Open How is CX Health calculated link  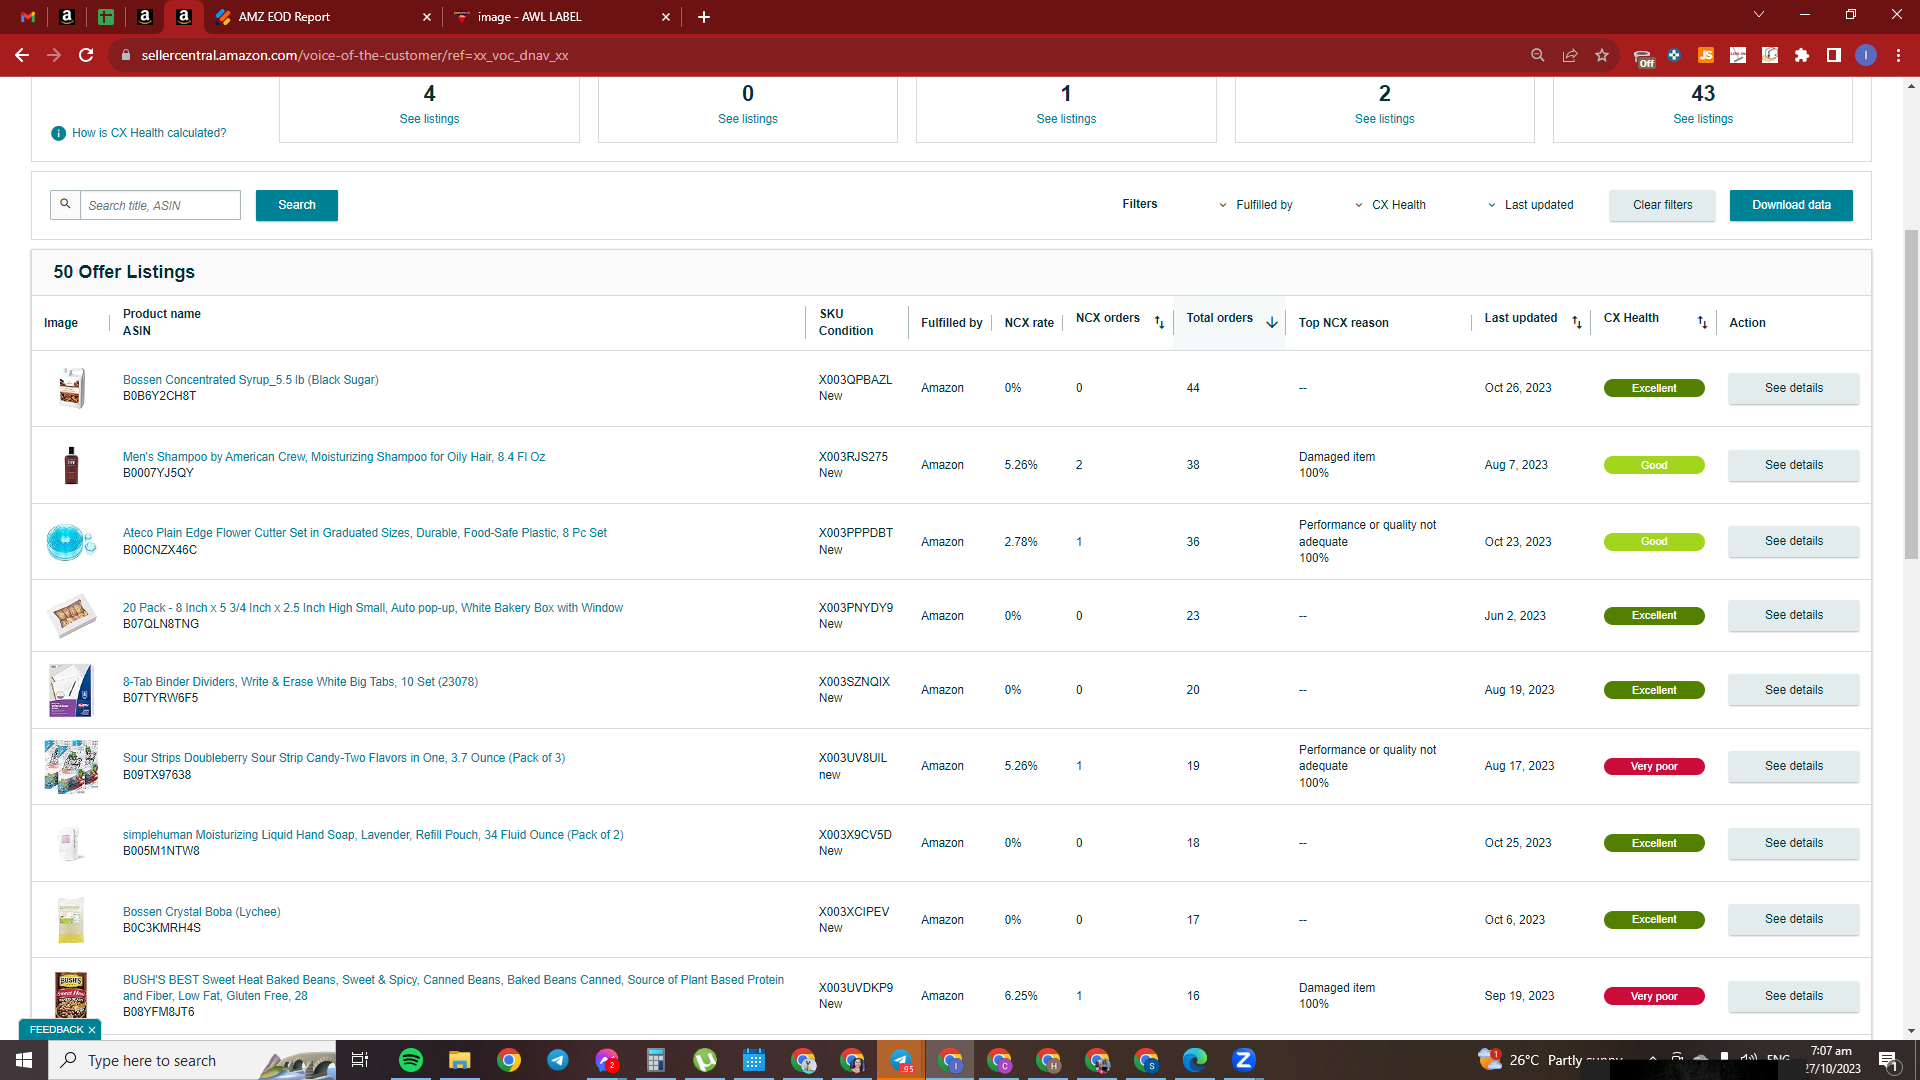point(149,133)
